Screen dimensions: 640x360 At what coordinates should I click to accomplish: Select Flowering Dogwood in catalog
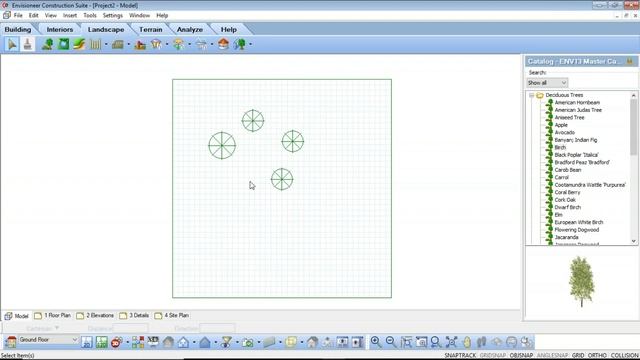tap(577, 230)
